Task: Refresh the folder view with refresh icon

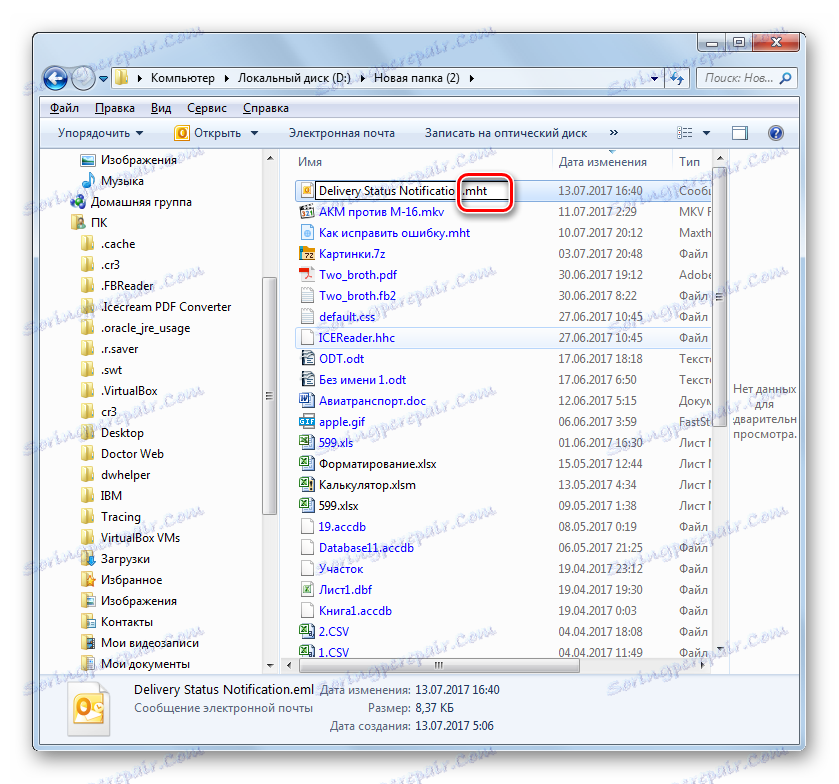Action: point(677,79)
